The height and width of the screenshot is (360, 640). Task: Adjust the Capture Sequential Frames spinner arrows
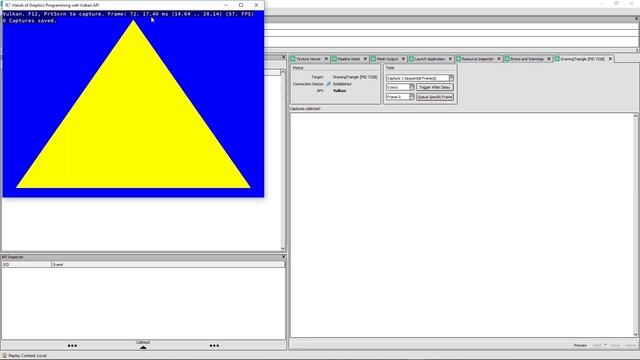[451, 78]
